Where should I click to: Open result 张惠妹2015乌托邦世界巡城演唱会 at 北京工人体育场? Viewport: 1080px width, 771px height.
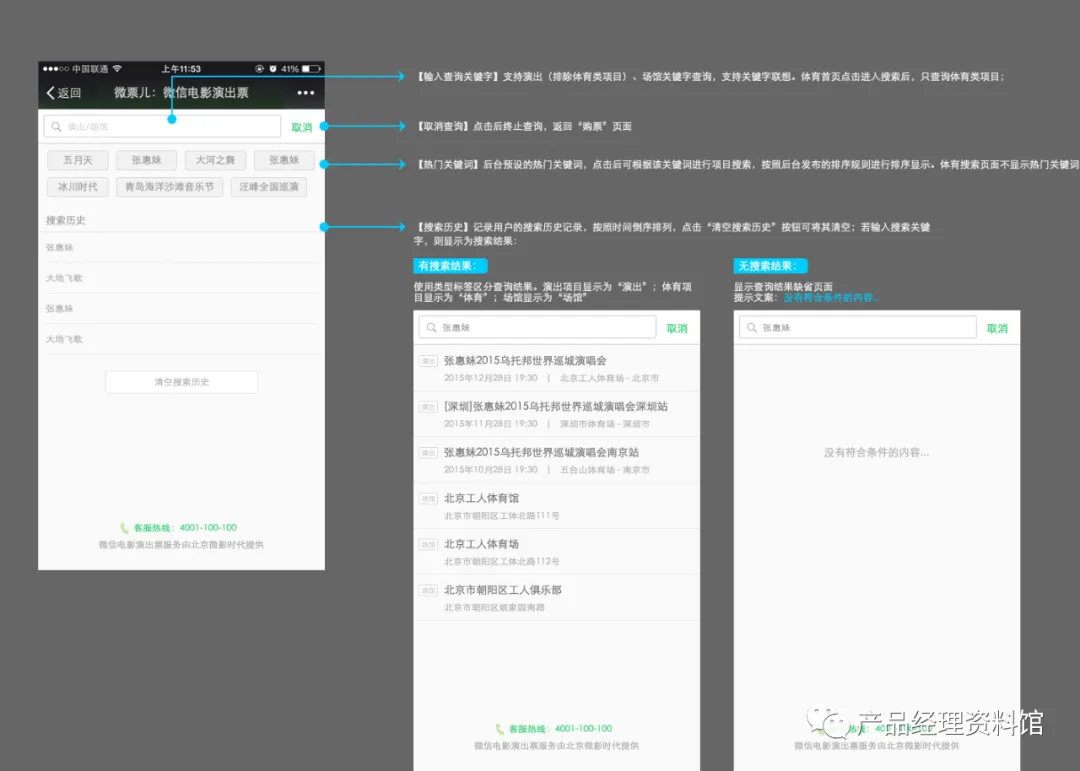coord(557,369)
